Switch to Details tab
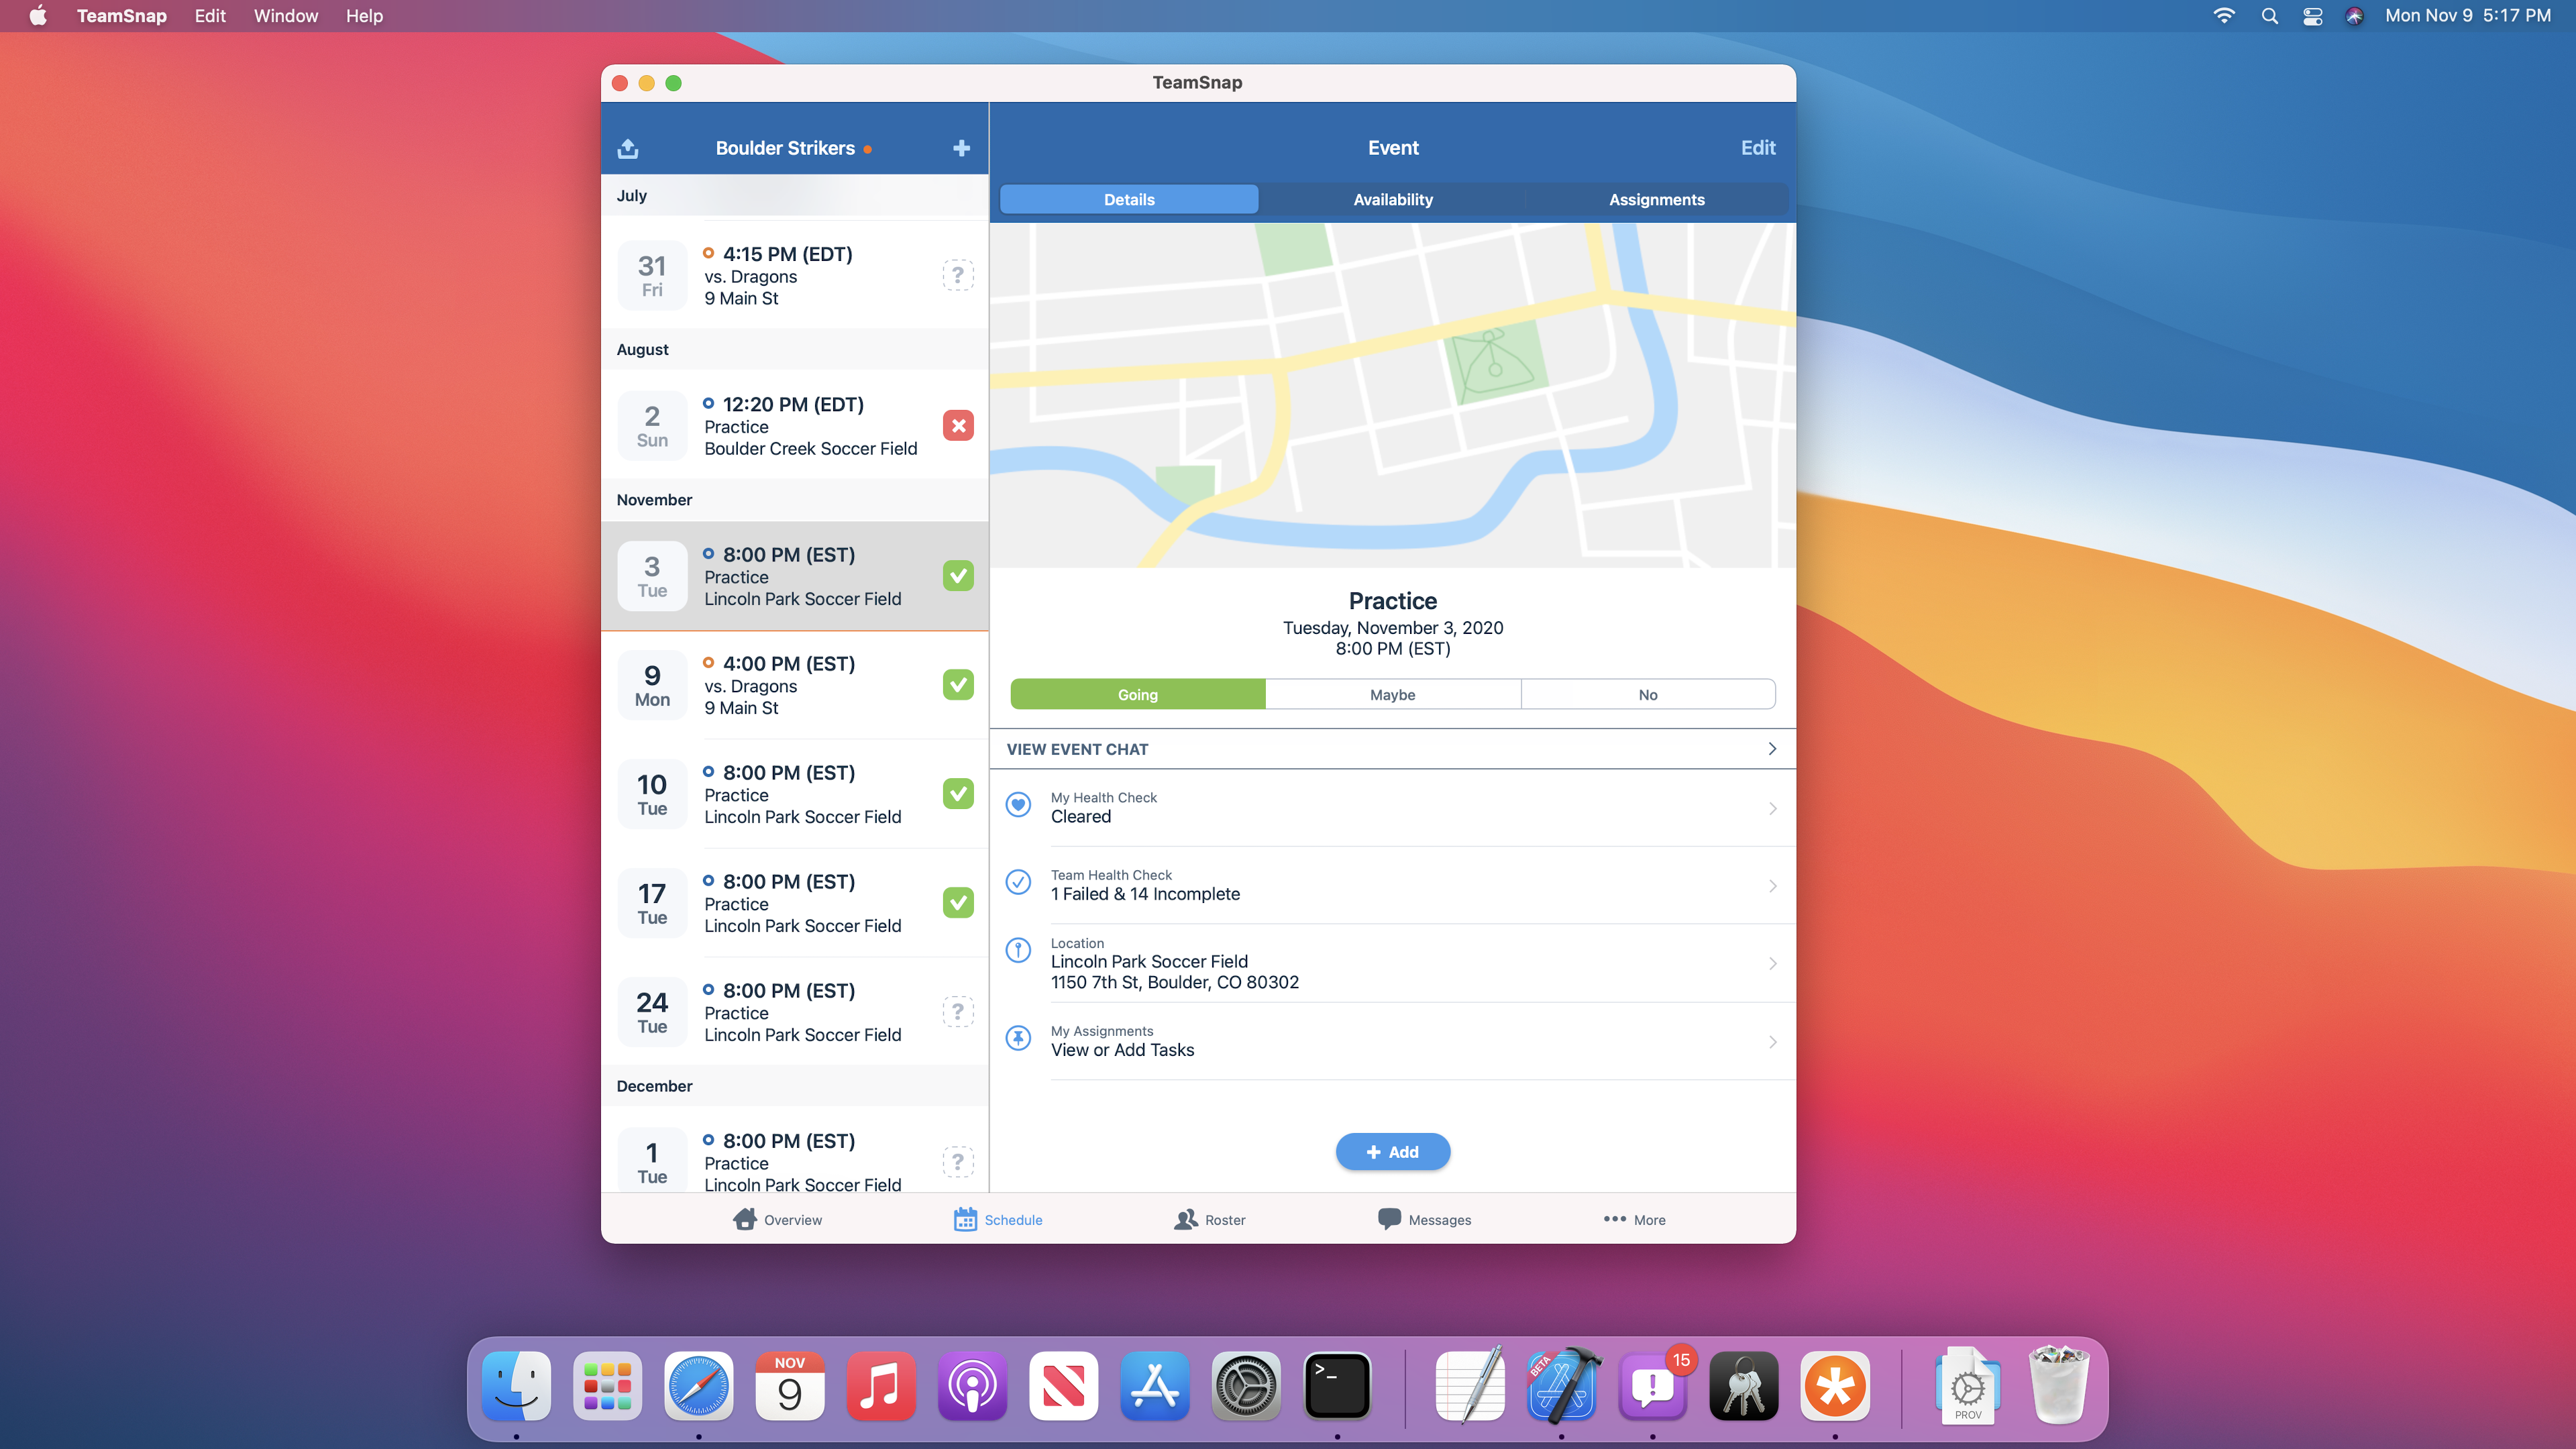 click(1129, 200)
